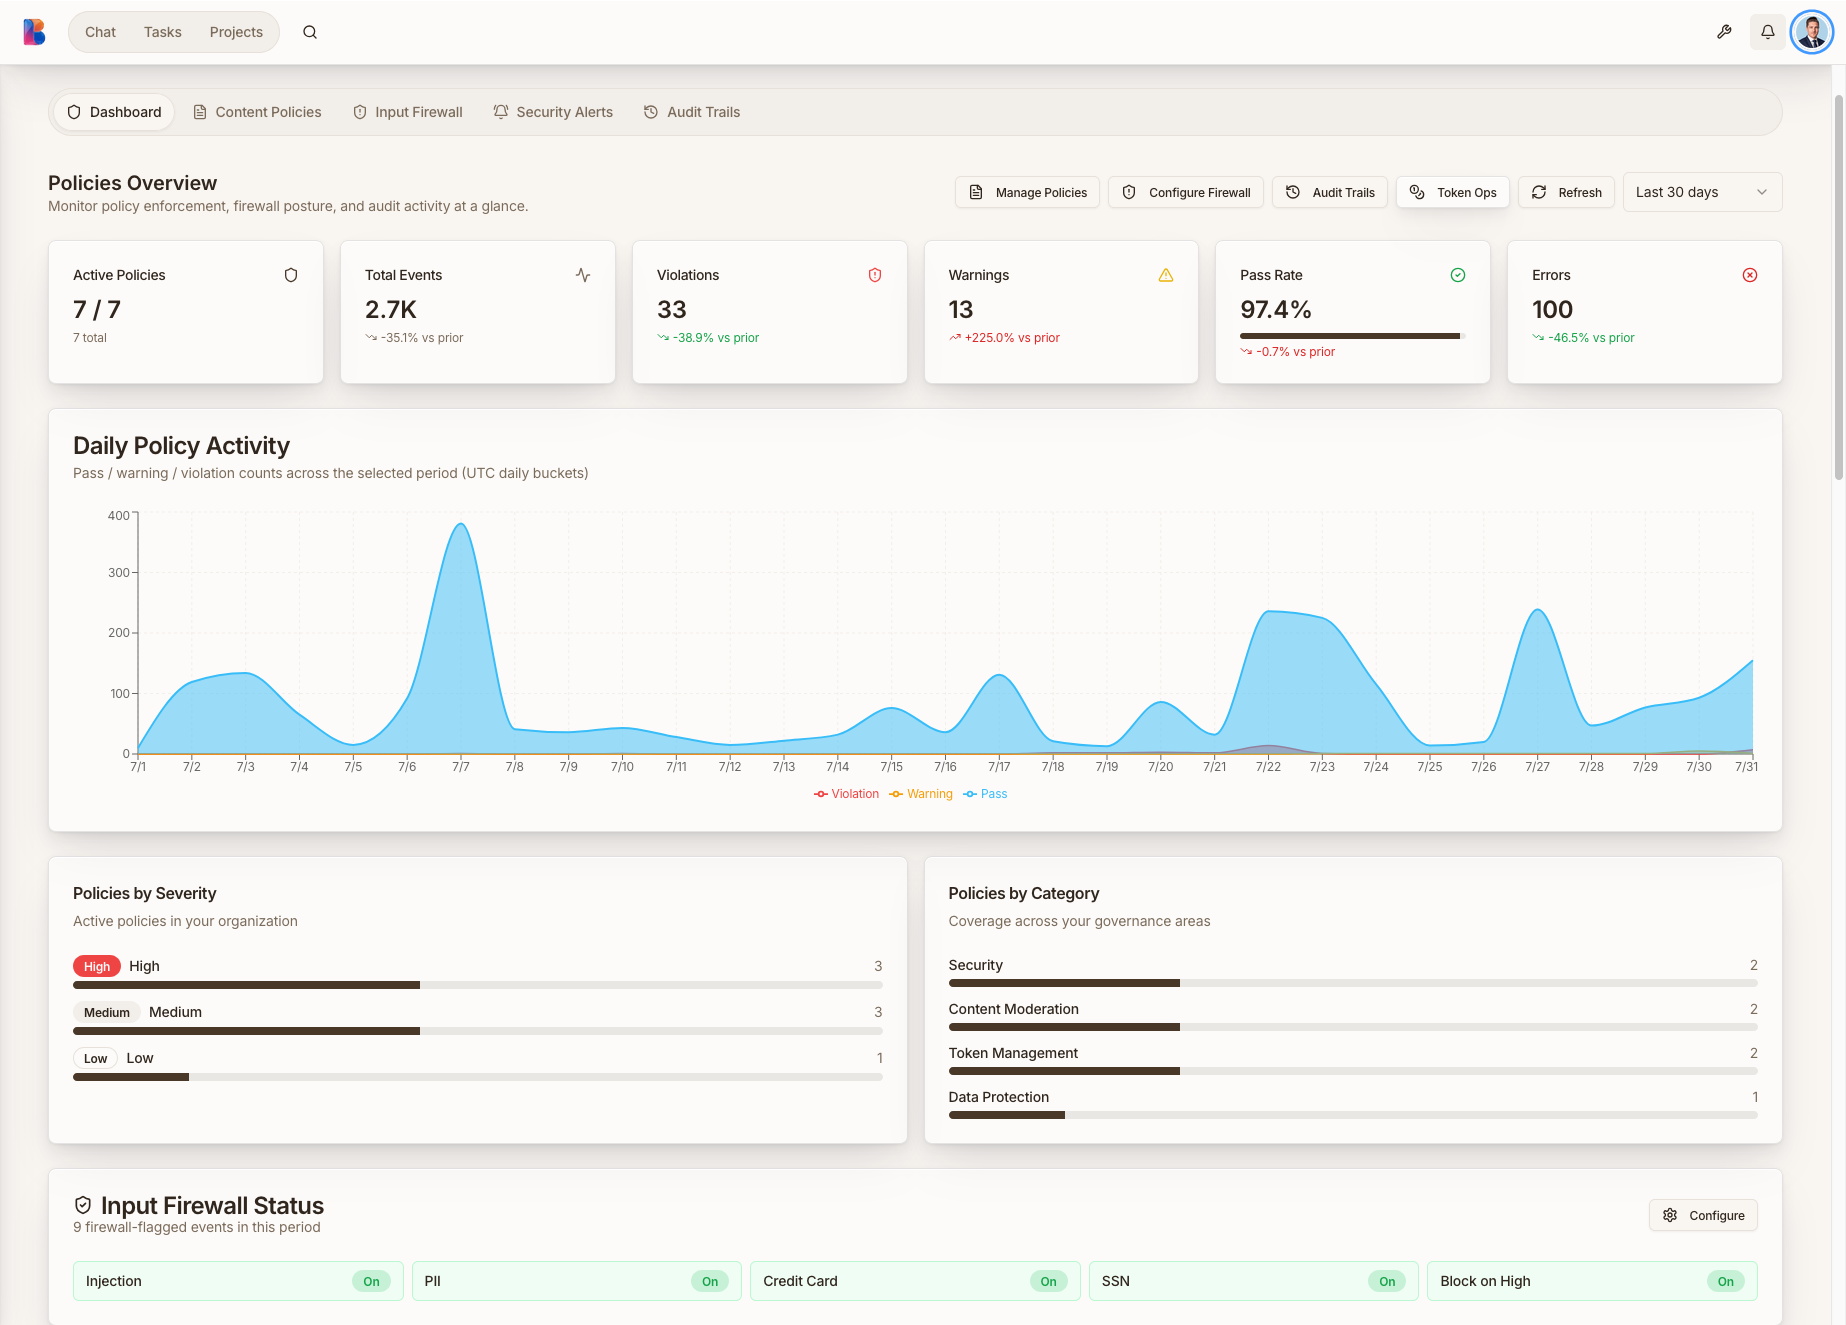Toggle the Violation series in legend
This screenshot has width=1846, height=1325.
click(x=846, y=794)
